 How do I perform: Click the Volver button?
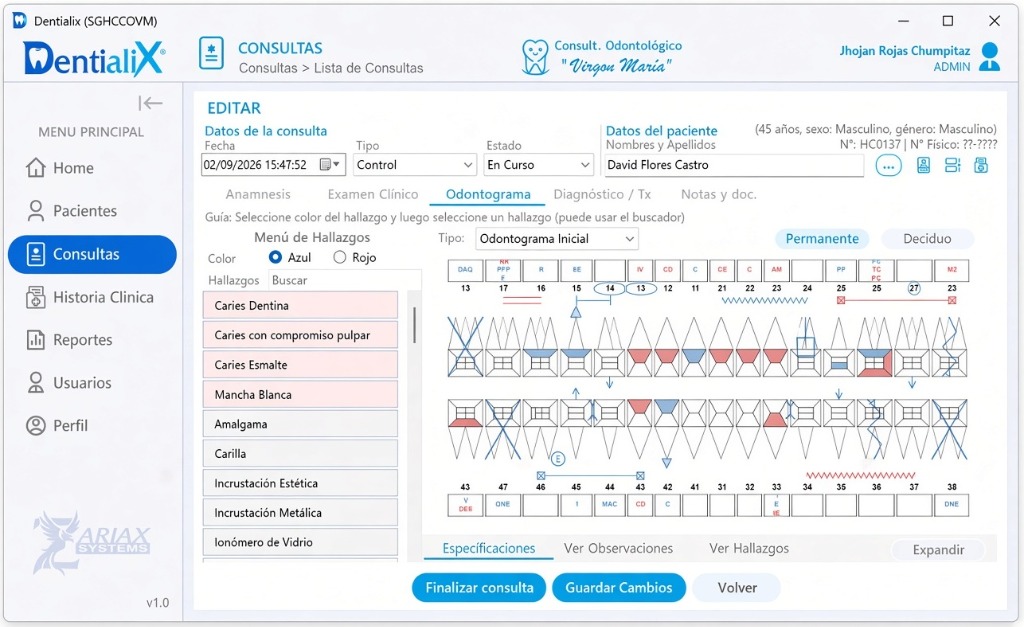coord(737,588)
